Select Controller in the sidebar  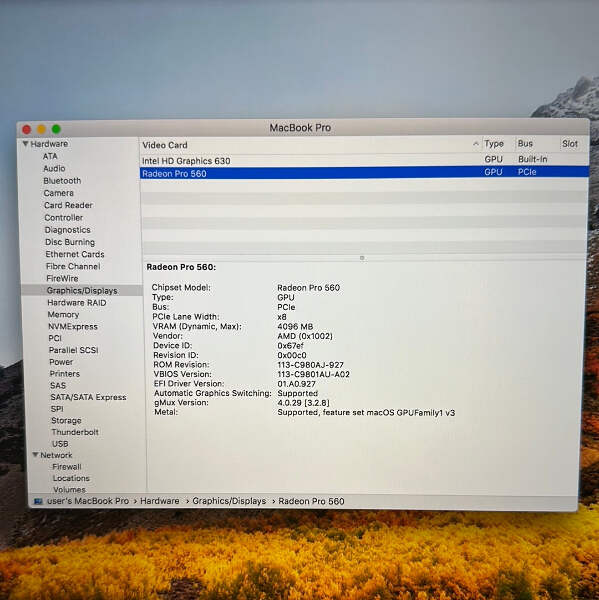pos(64,217)
